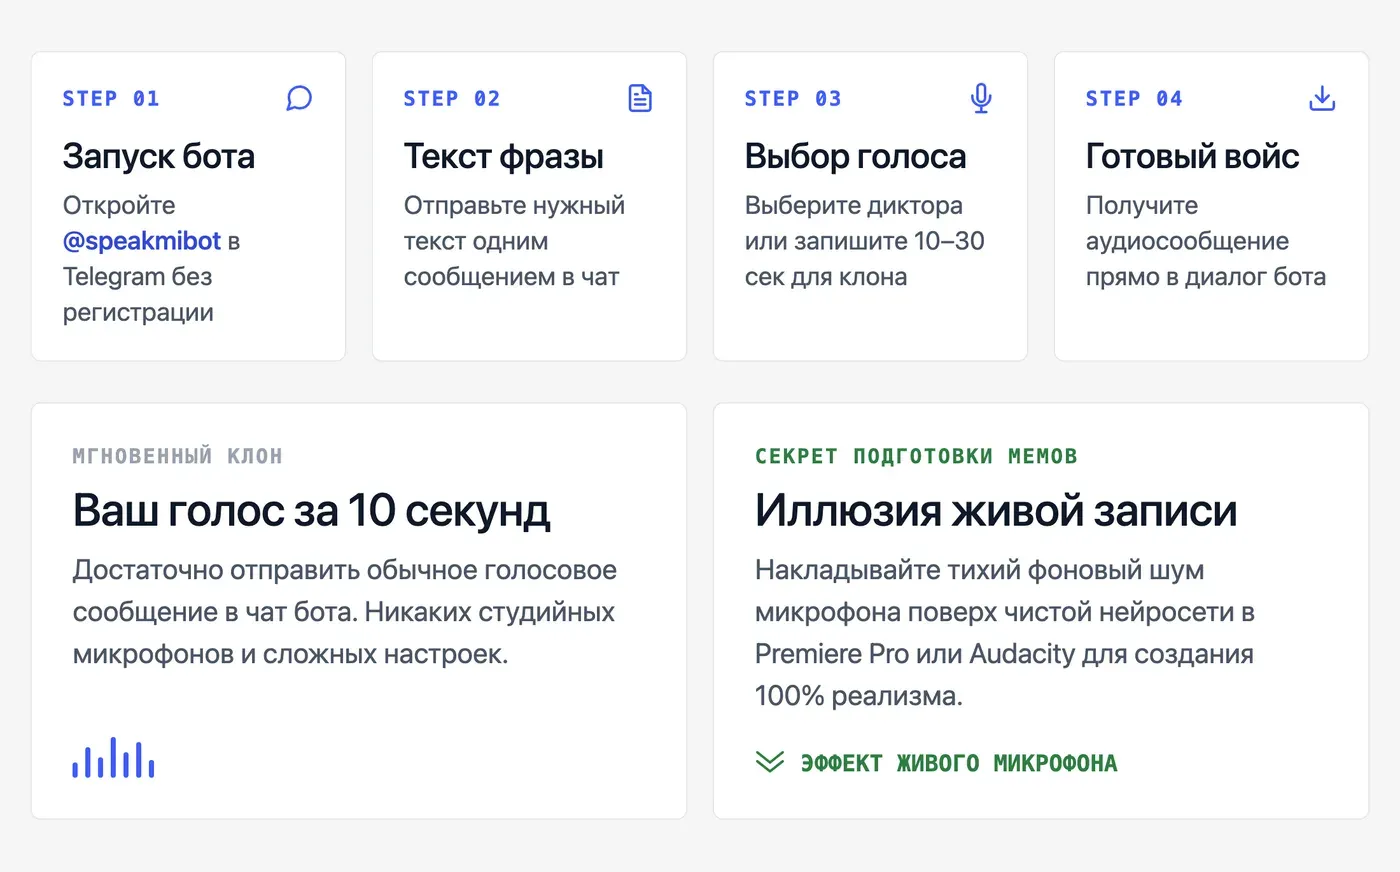Click the paragraph starting 'Накладывайте тихий фоновый шум'

click(1005, 633)
